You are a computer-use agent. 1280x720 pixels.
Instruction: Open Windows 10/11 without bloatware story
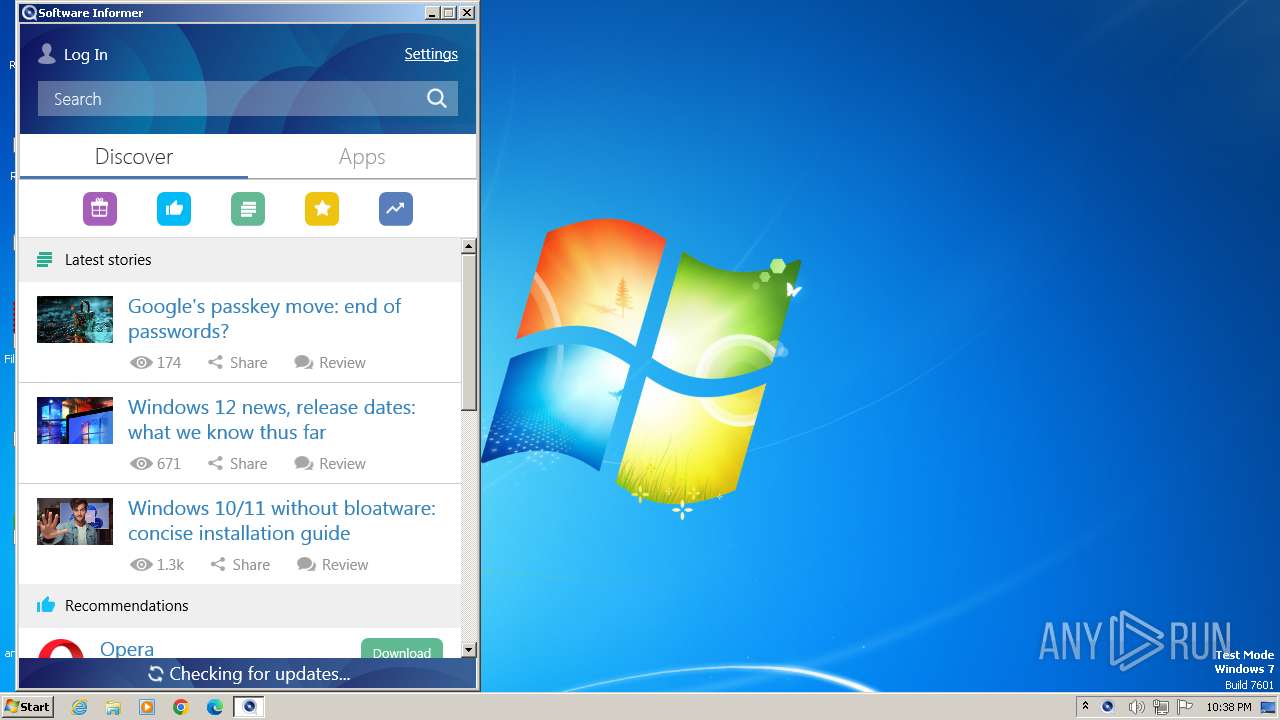(x=282, y=521)
